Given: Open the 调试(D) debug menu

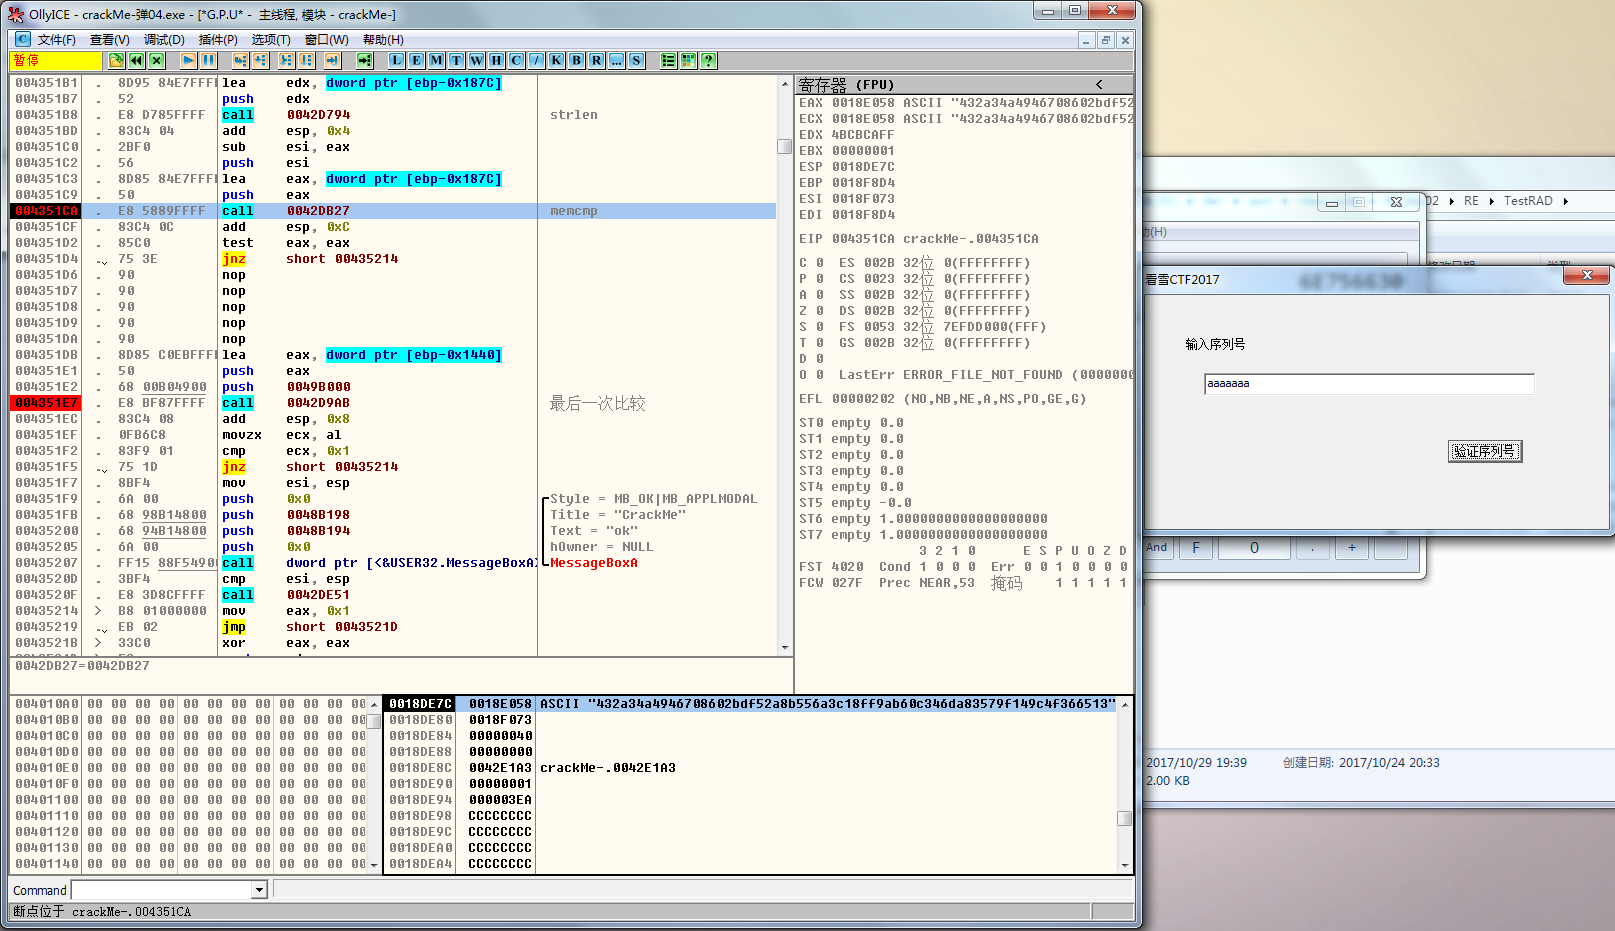Looking at the screenshot, I should (164, 40).
